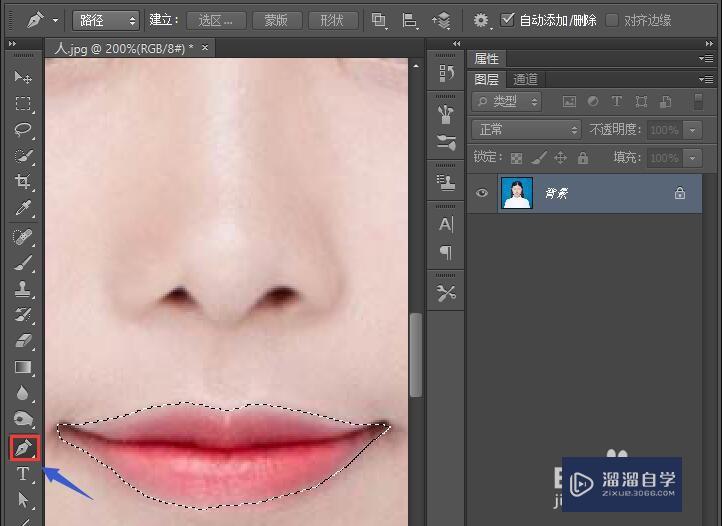Open the History panel icon
This screenshot has width=722, height=526.
[446, 73]
